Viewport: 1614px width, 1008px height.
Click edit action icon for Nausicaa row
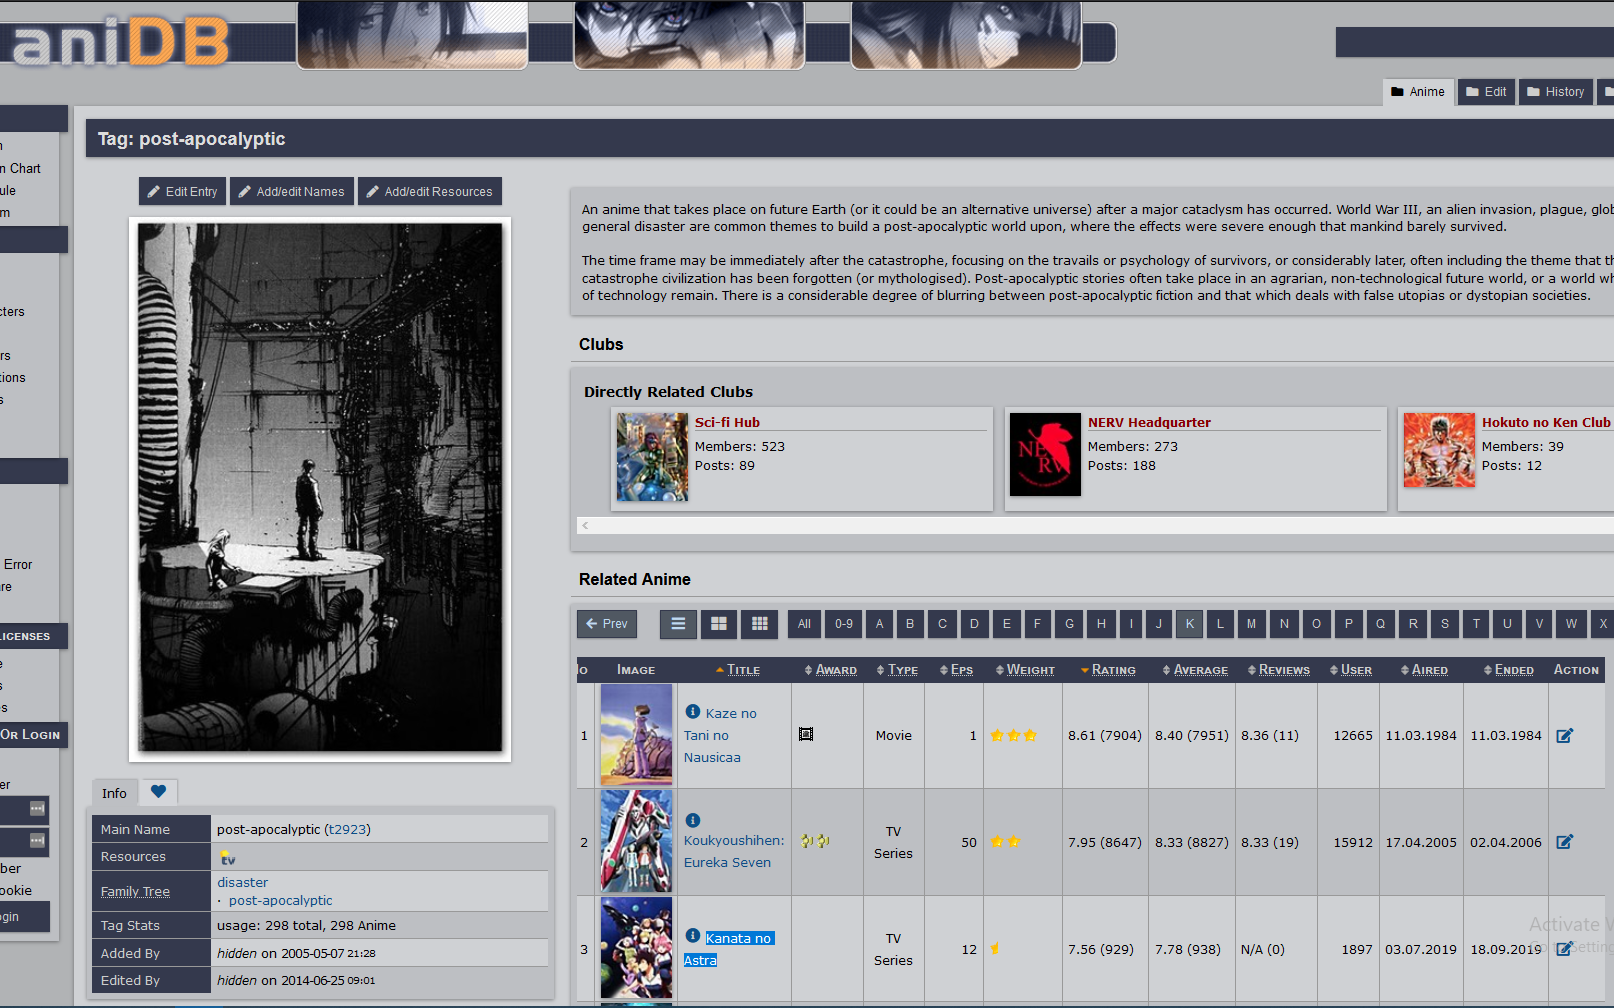tap(1565, 735)
